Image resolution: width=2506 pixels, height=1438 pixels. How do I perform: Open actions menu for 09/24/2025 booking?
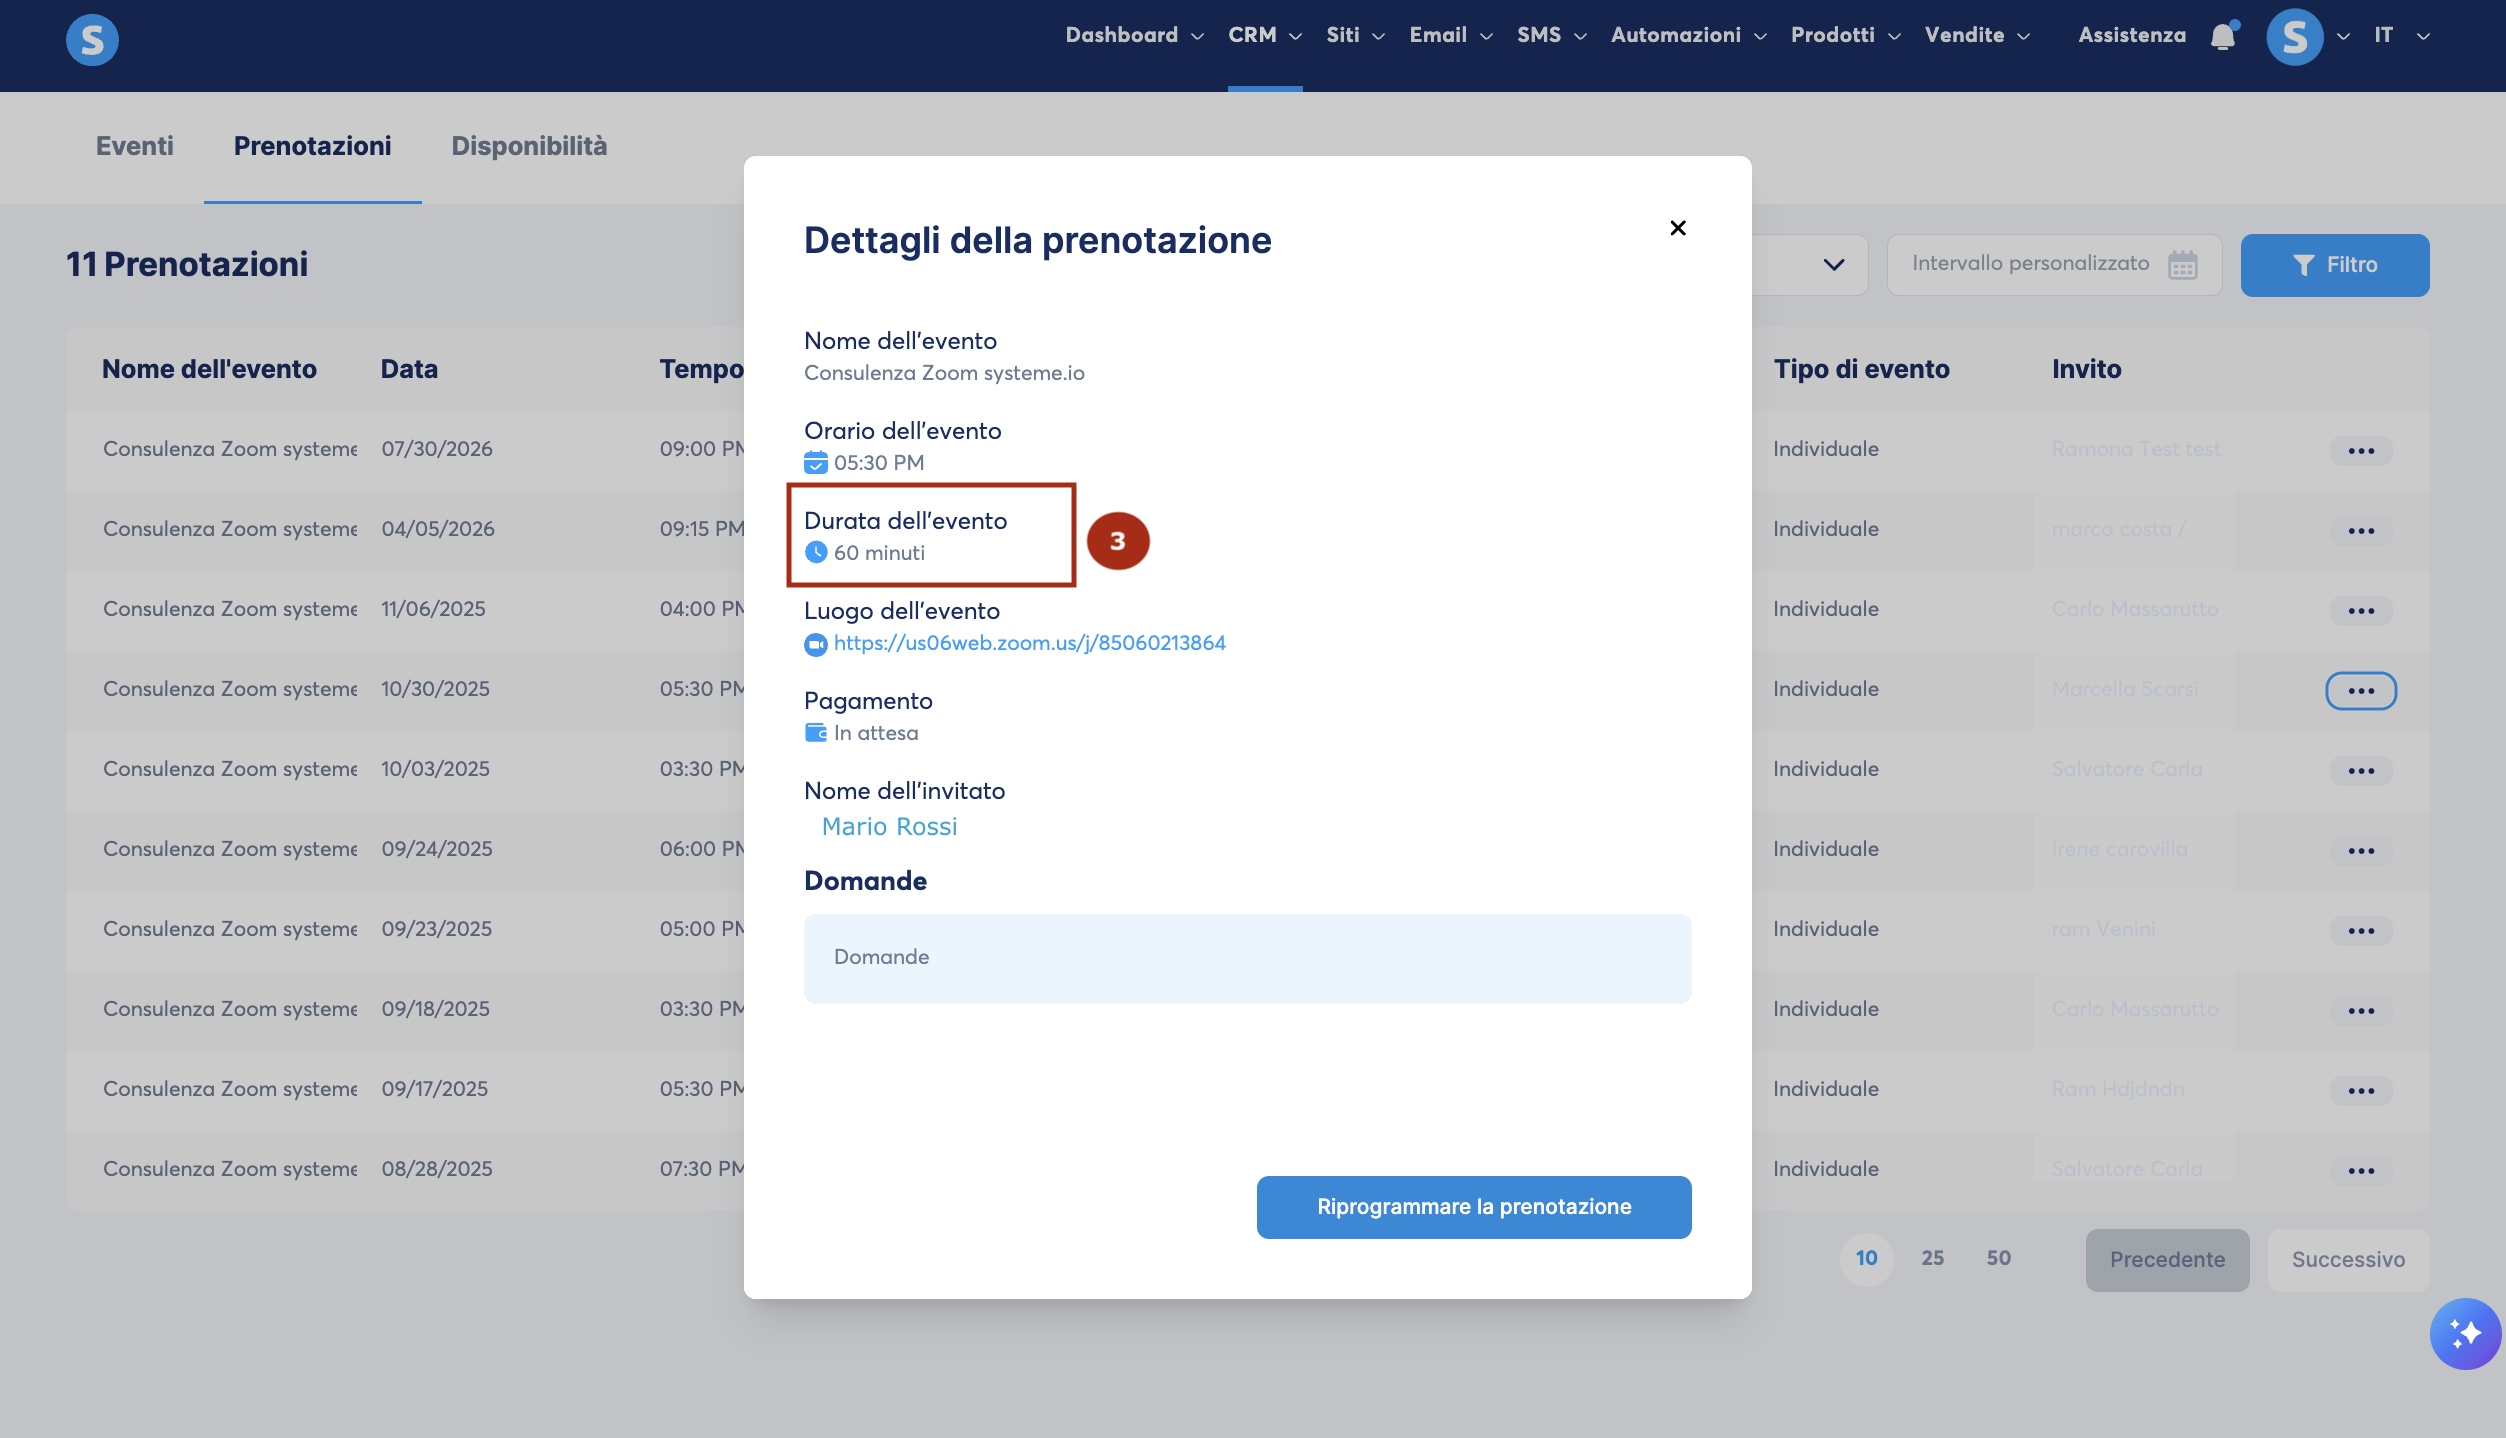(2361, 851)
